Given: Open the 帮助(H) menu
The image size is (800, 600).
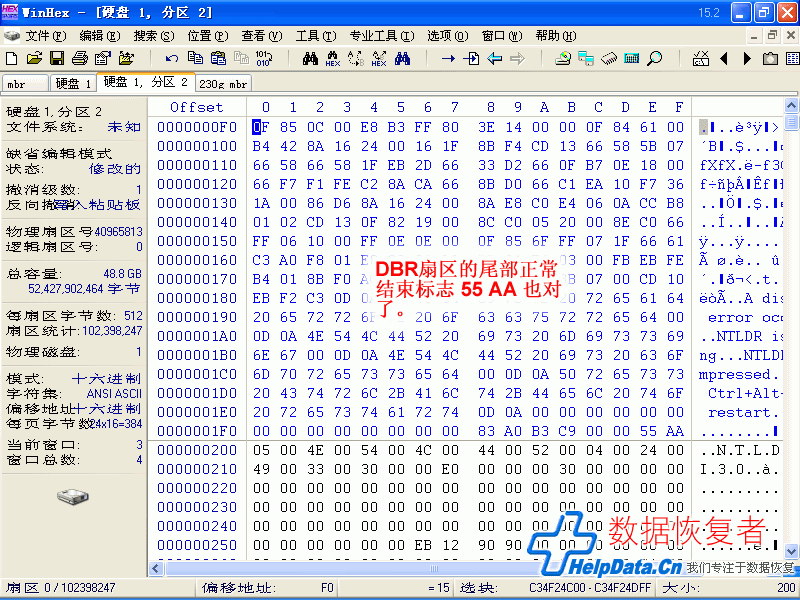Looking at the screenshot, I should (556, 36).
